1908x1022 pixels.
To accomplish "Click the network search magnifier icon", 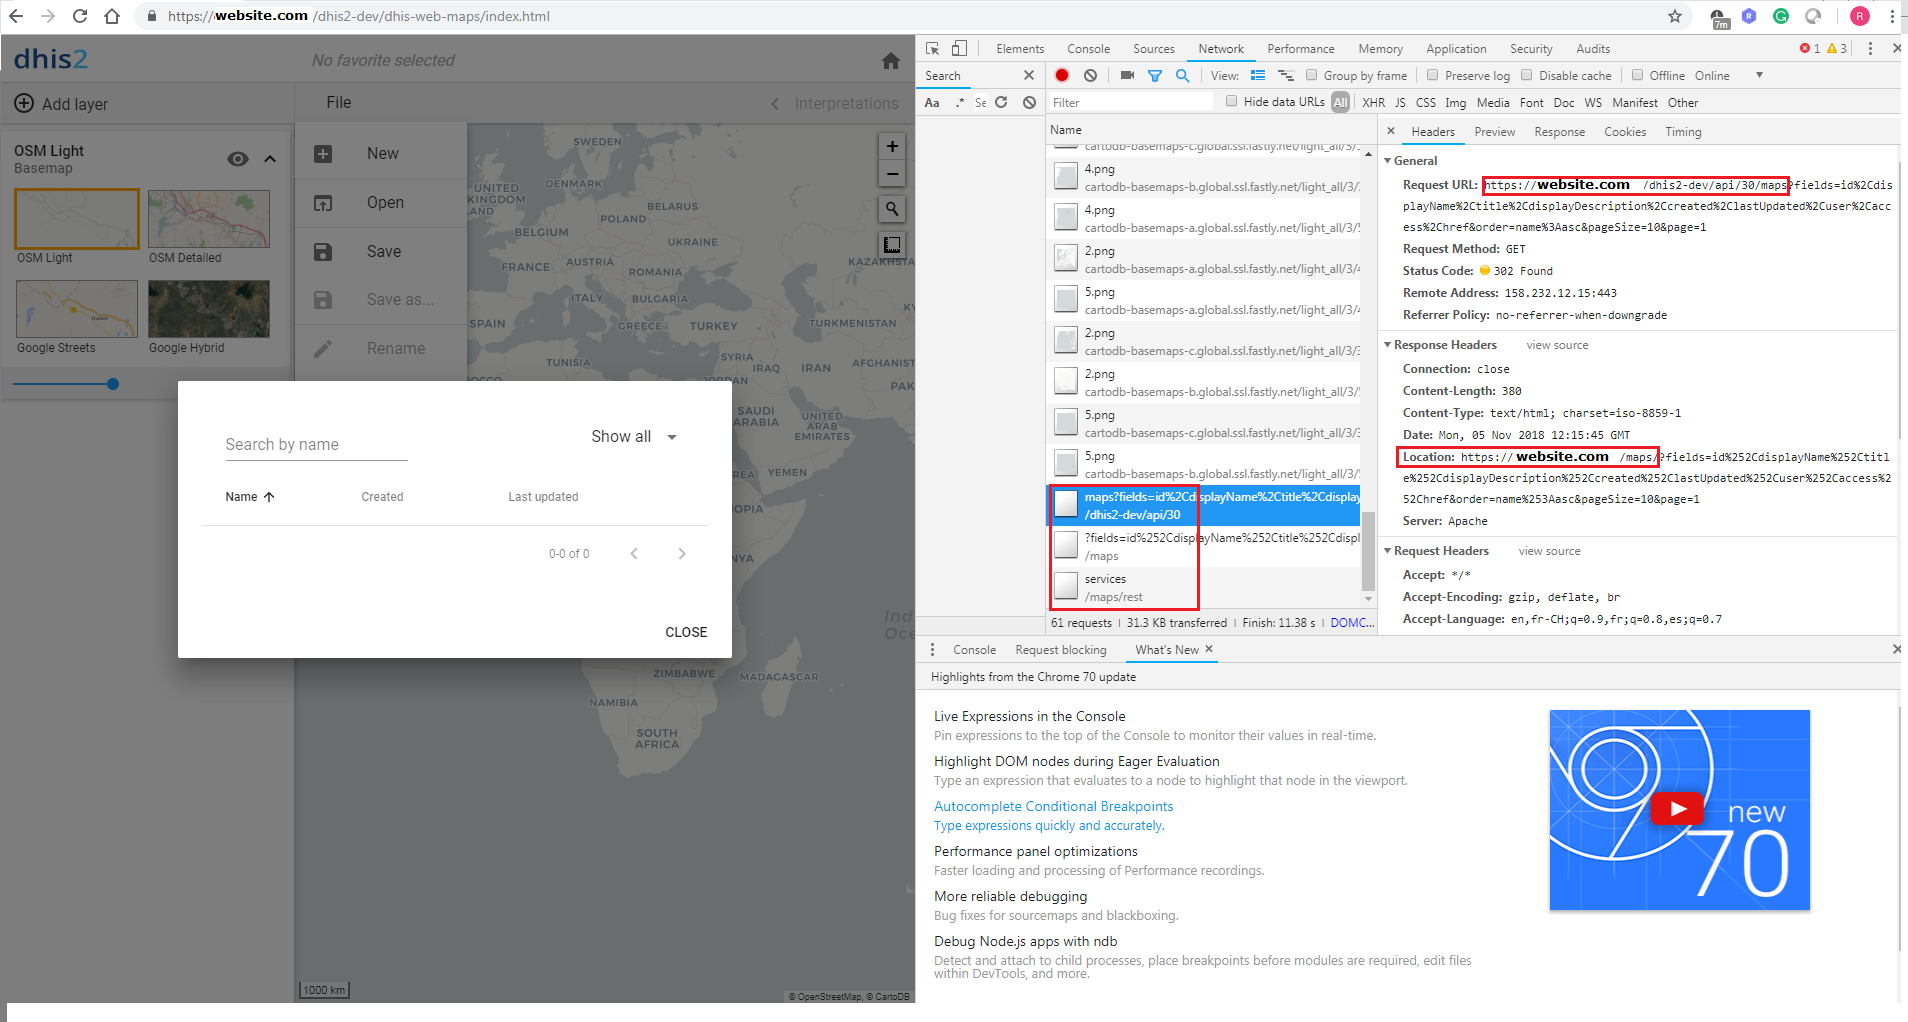I will click(x=1183, y=75).
